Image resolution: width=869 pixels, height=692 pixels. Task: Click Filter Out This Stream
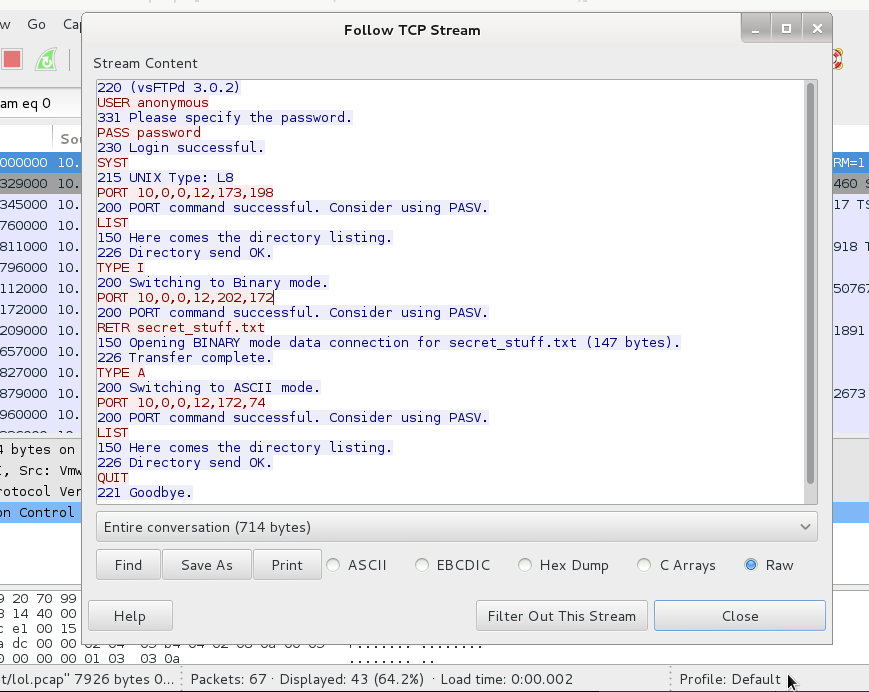561,616
